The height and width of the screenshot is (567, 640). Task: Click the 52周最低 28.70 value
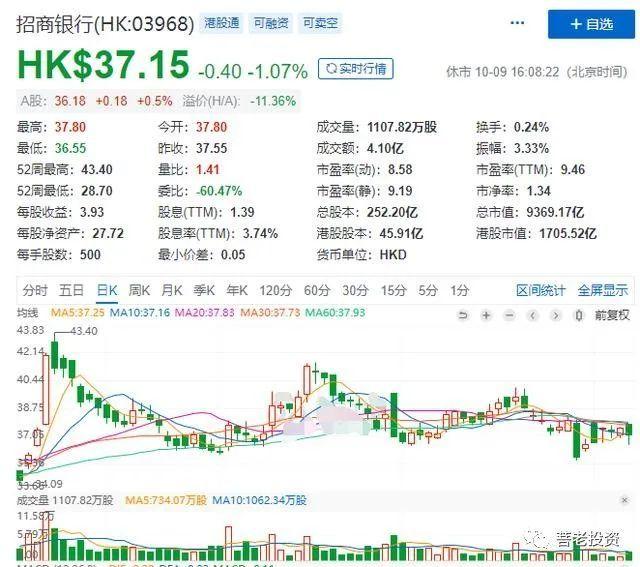(97, 191)
